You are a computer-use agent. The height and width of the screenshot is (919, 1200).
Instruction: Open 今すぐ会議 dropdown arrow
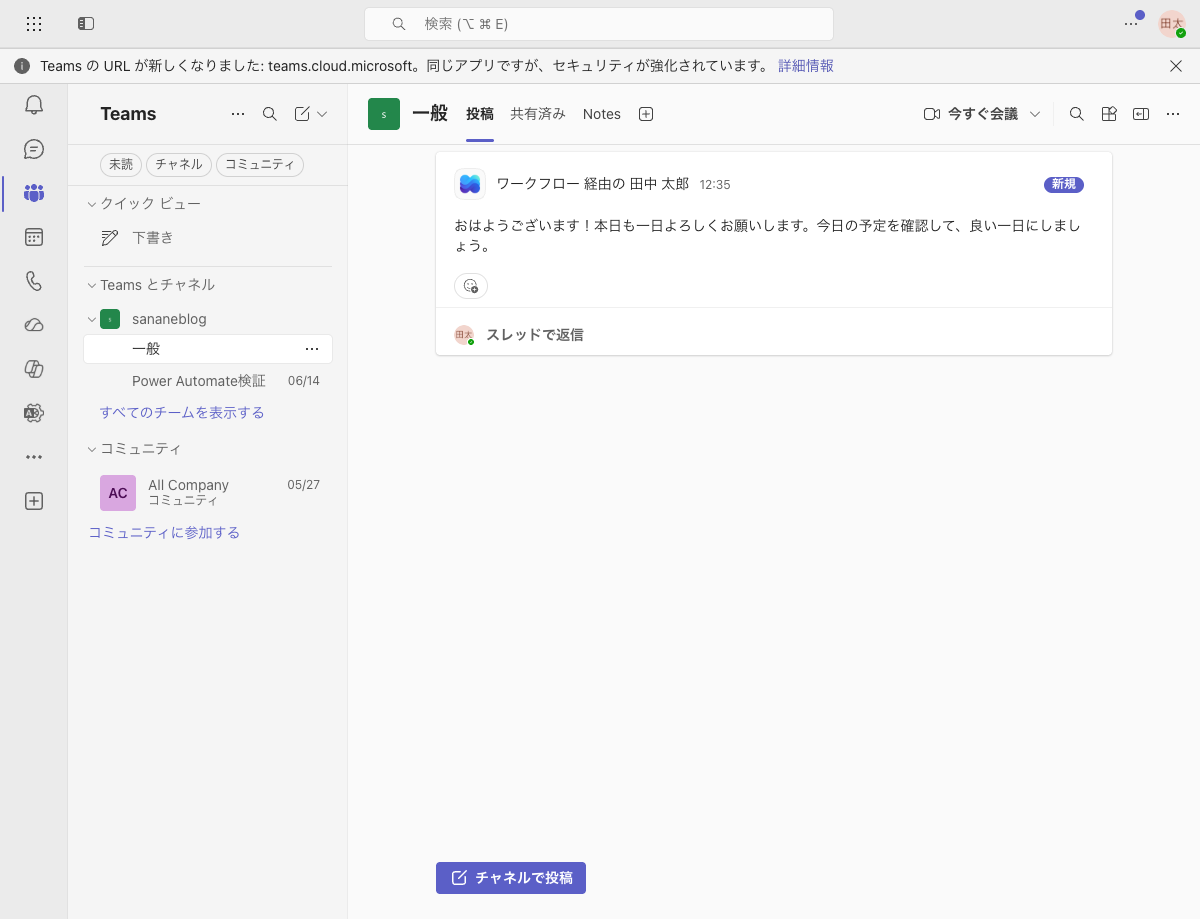coord(1035,114)
